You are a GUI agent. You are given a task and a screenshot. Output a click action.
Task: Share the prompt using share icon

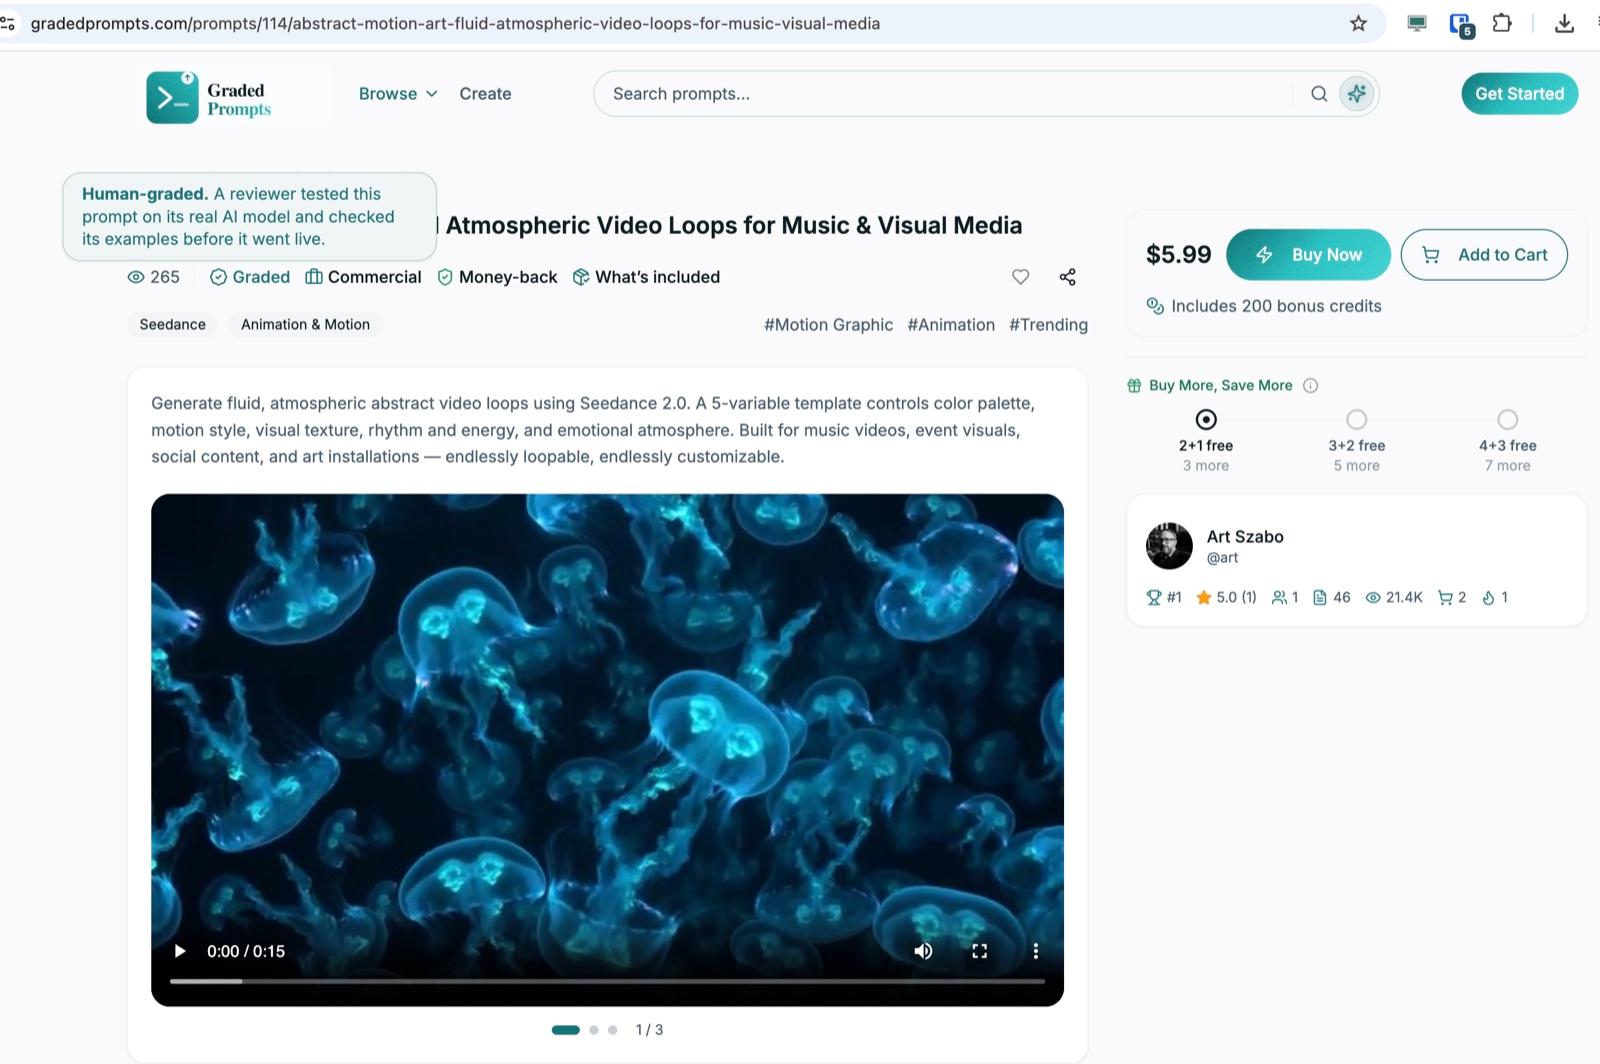[1067, 277]
